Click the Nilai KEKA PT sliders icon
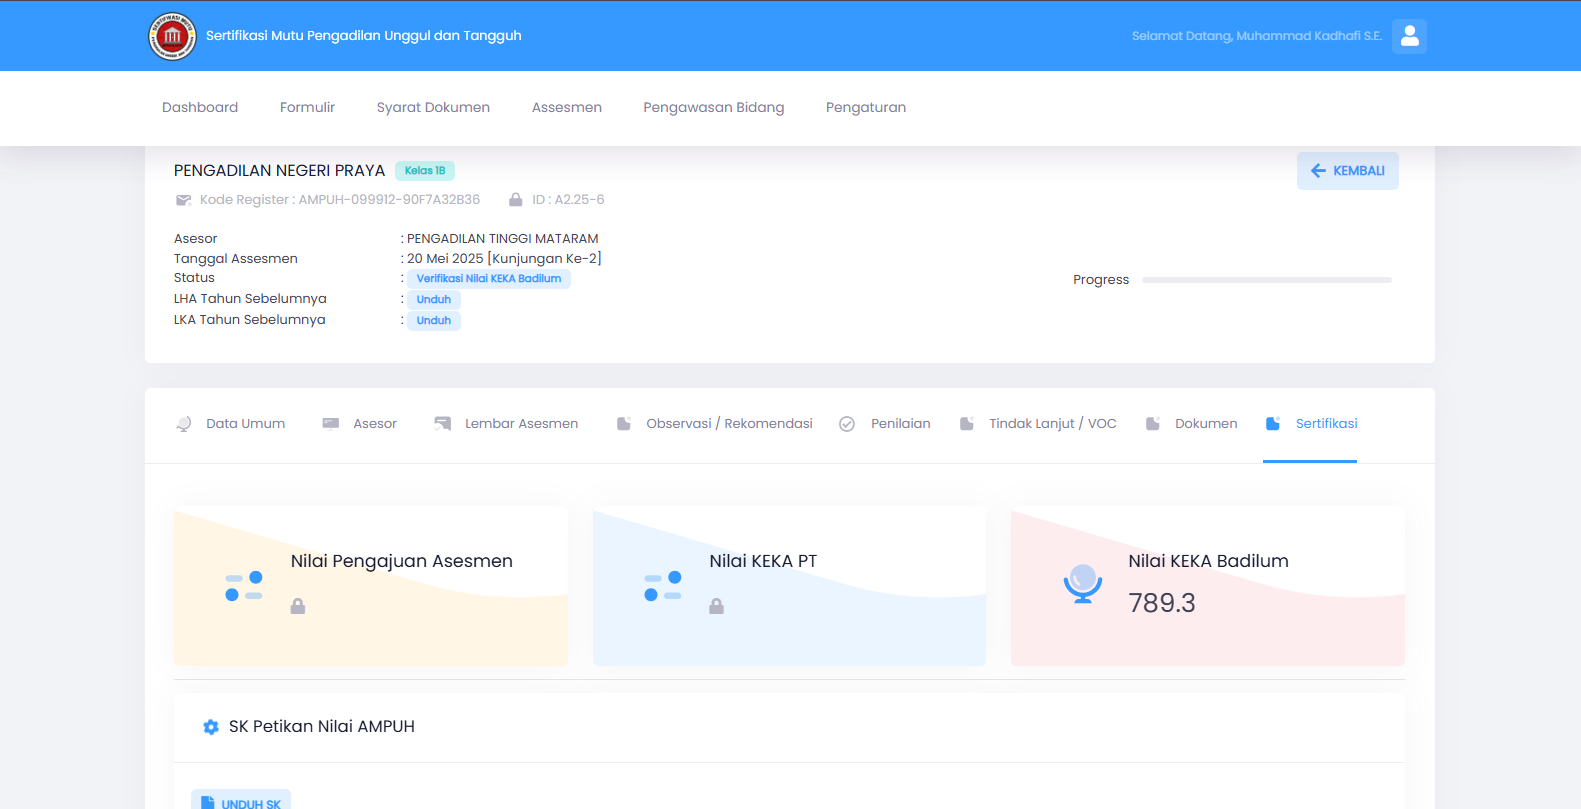Viewport: 1581px width, 809px height. coord(663,586)
